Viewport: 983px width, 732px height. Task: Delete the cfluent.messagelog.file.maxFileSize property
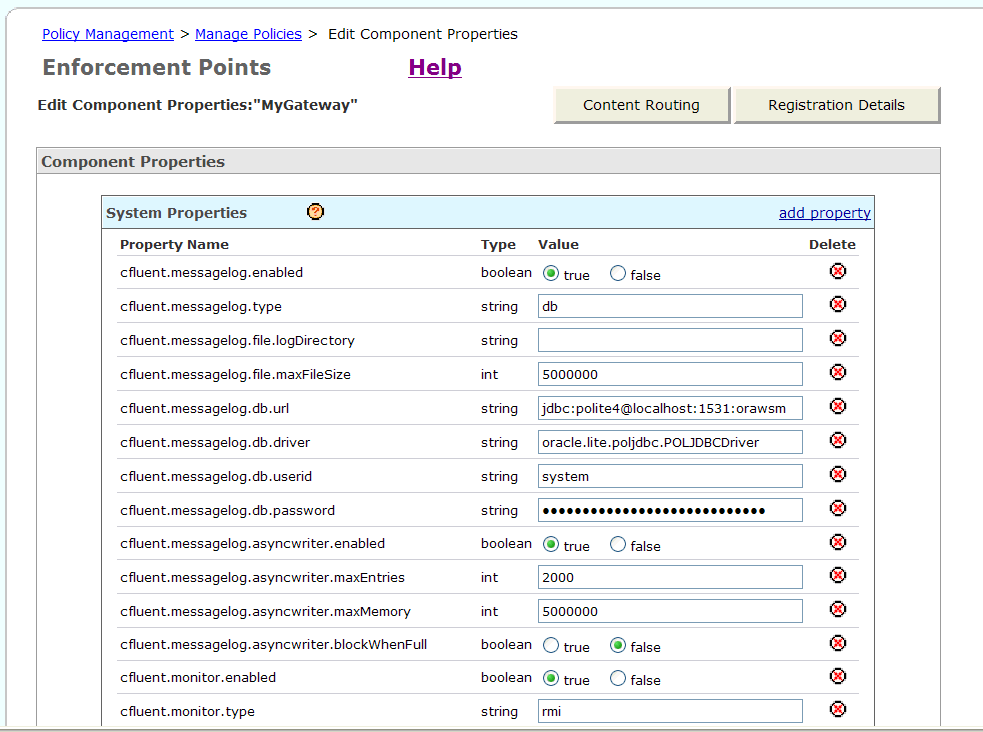tap(838, 372)
